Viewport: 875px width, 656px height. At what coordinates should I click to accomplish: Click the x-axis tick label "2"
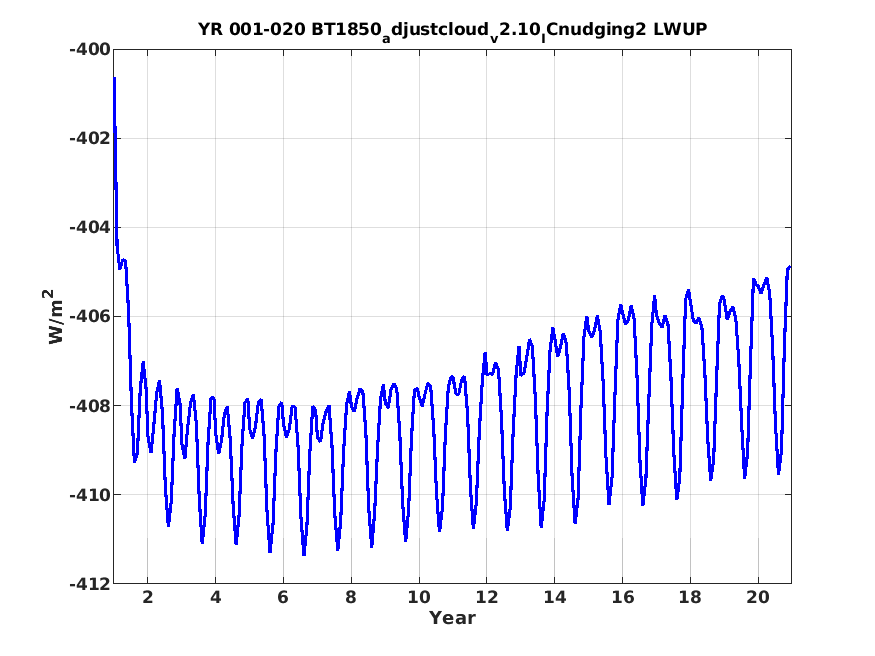pos(147,597)
